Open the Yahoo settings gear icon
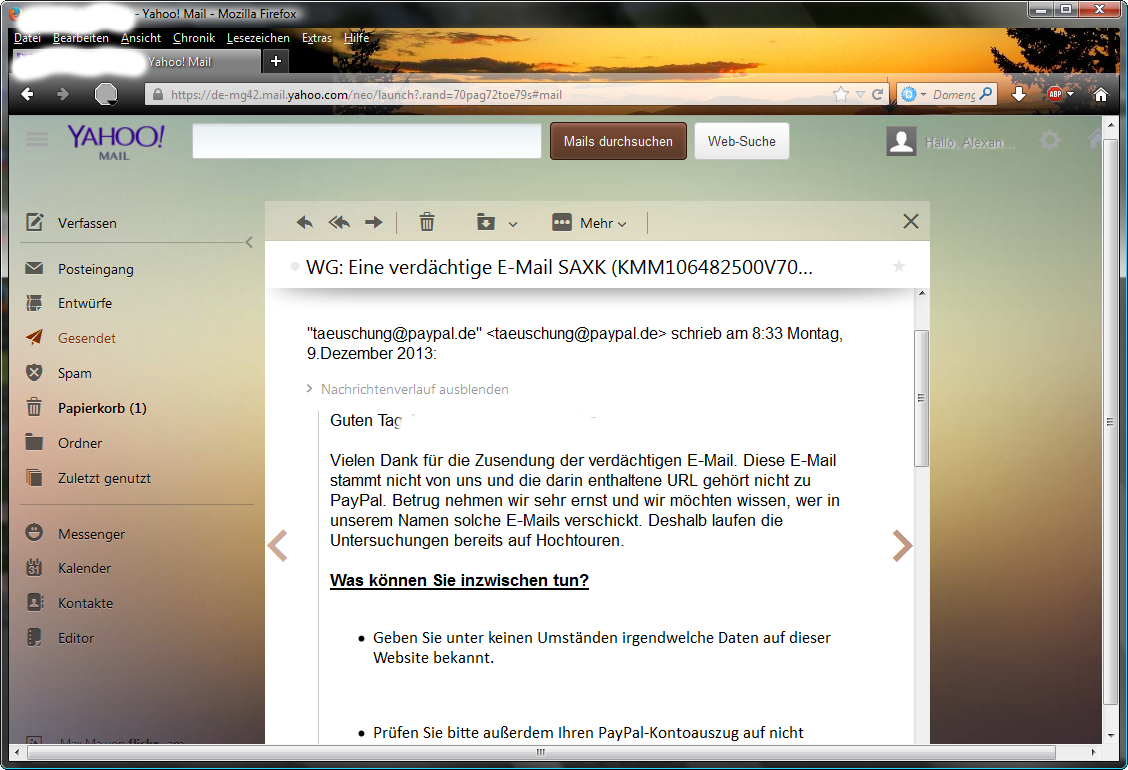Image resolution: width=1128 pixels, height=770 pixels. coord(1049,141)
